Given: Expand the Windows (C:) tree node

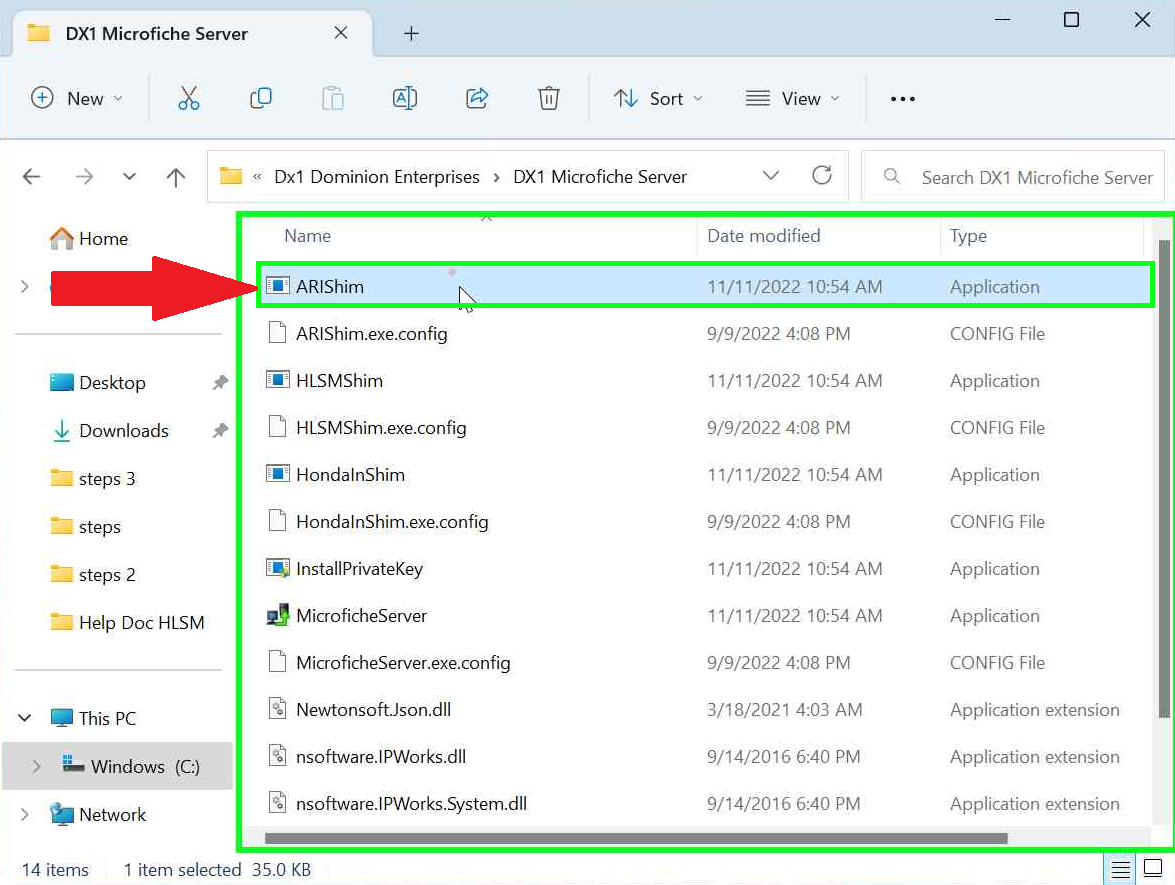Looking at the screenshot, I should (x=36, y=766).
